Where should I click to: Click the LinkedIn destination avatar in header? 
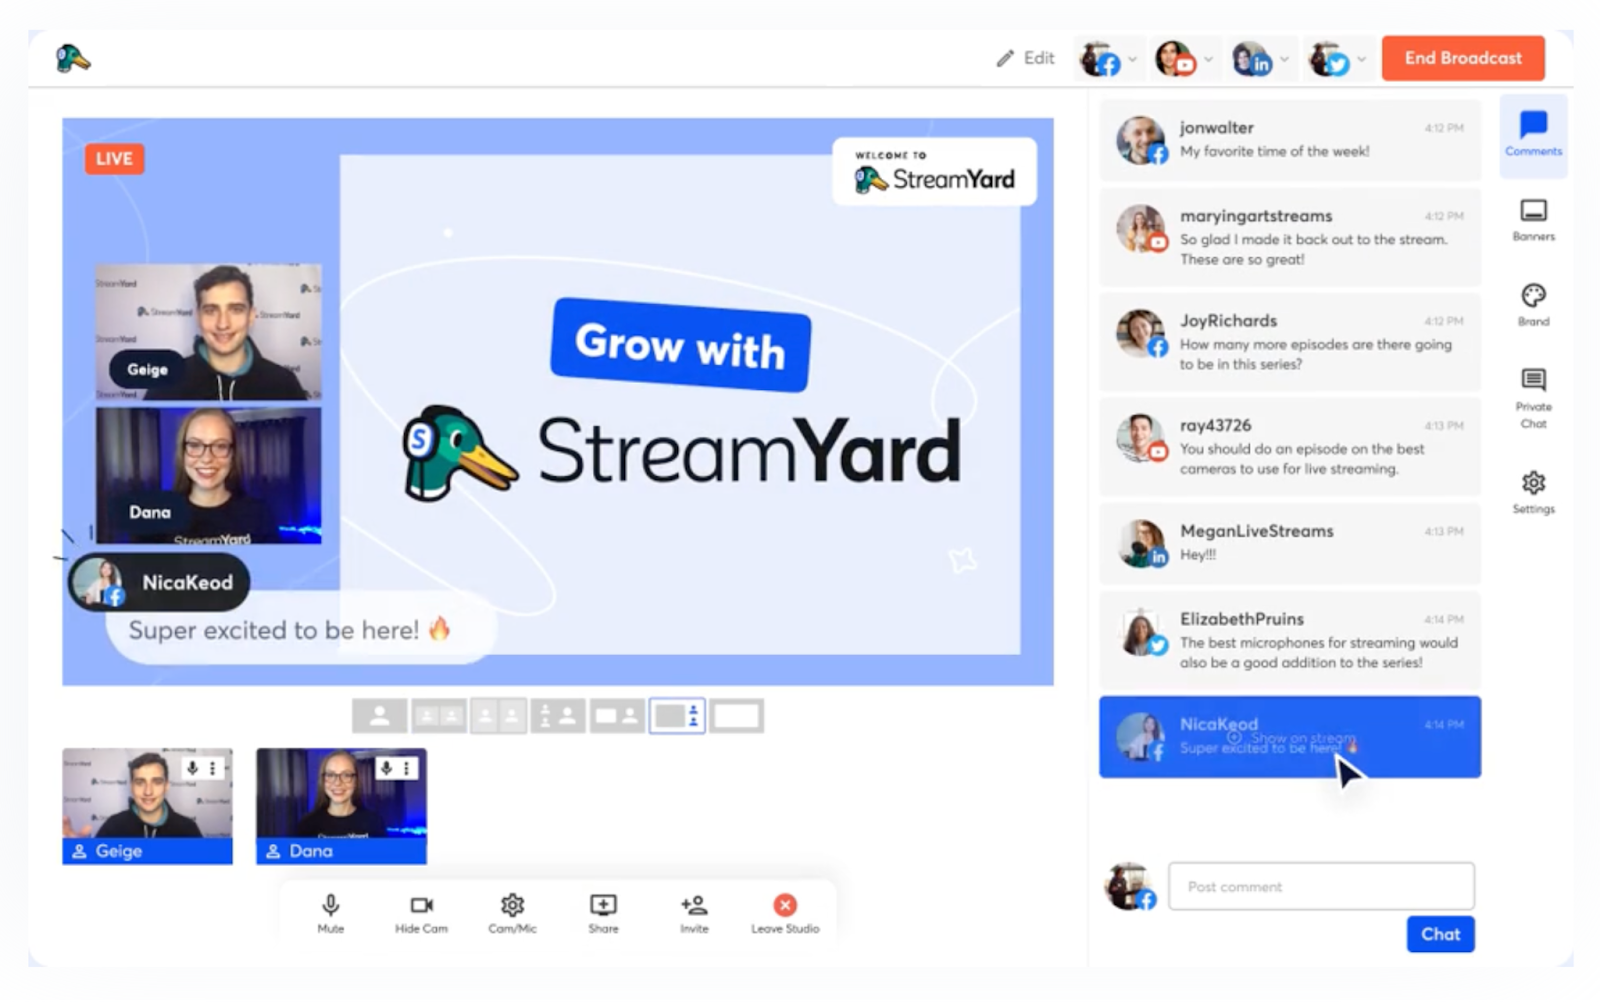point(1251,59)
